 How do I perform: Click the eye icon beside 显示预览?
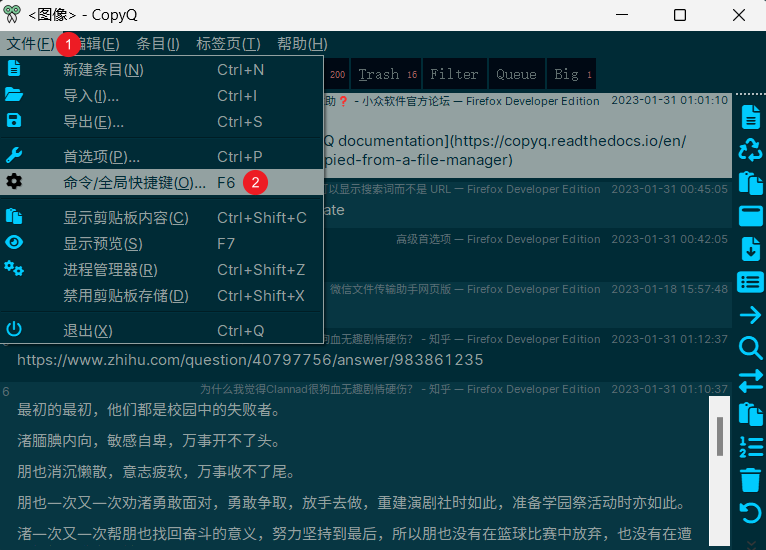click(14, 242)
